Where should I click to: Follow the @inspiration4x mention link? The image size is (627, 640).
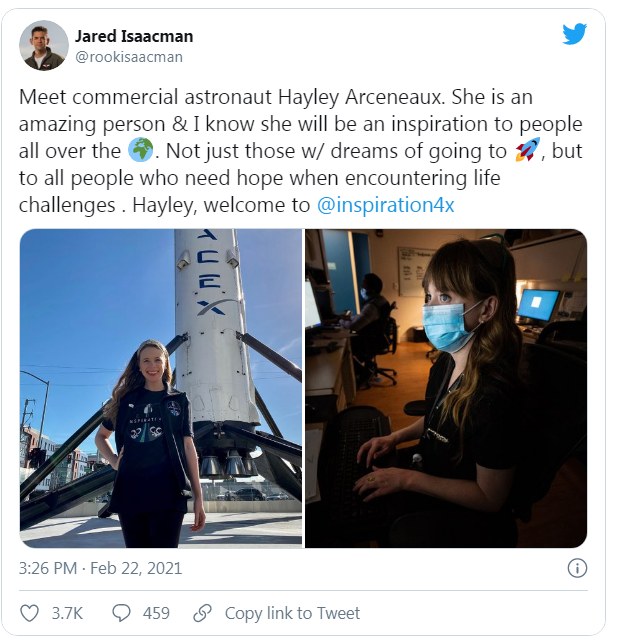pos(386,205)
